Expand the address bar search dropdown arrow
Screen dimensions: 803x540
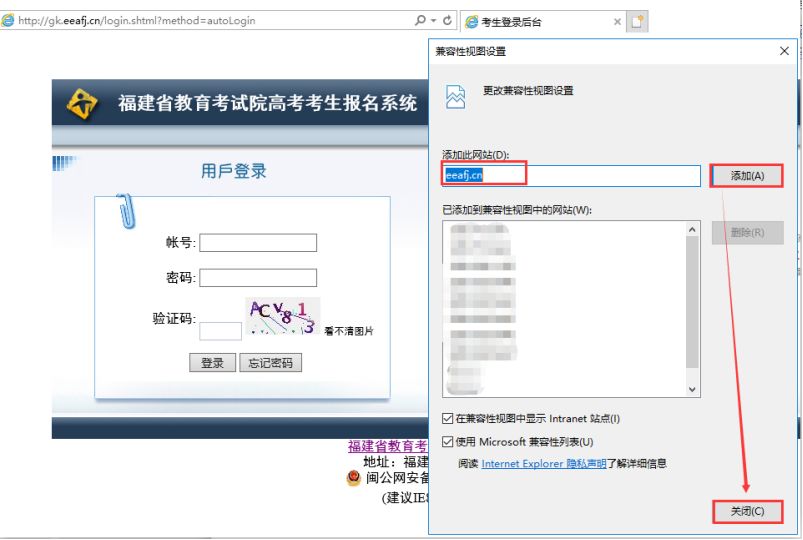tap(433, 21)
